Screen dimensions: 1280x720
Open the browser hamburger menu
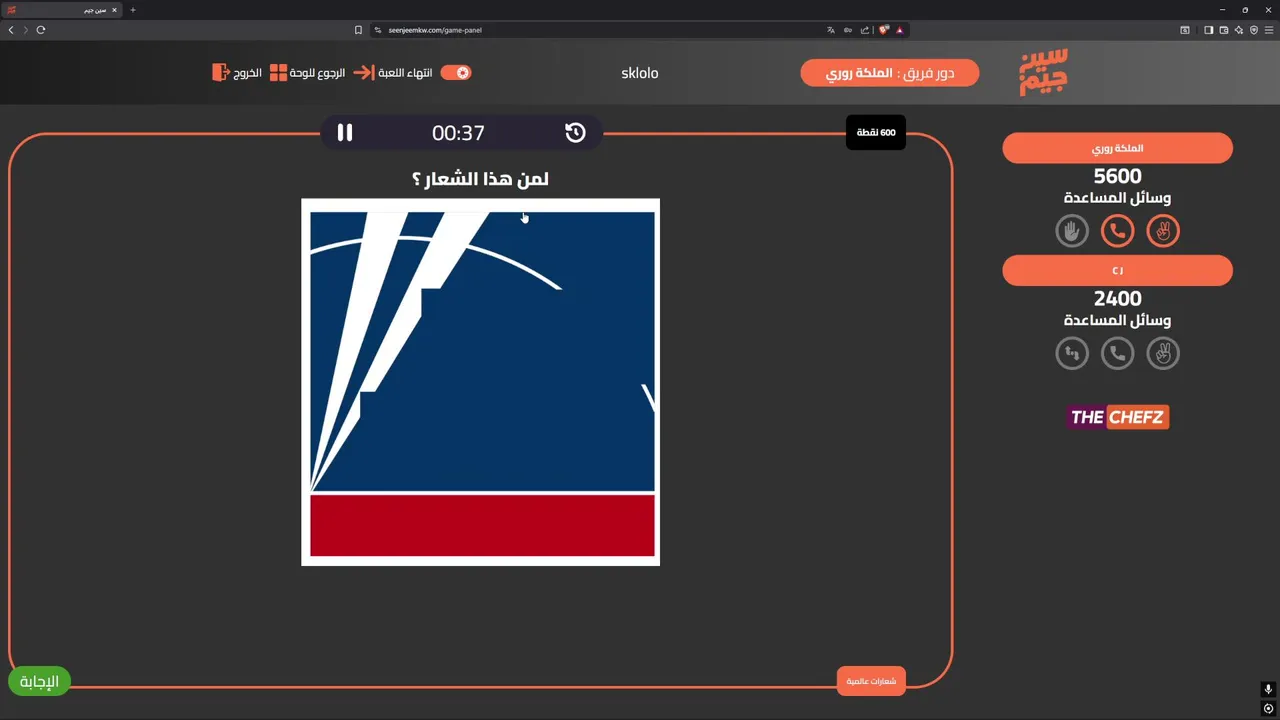click(1269, 30)
